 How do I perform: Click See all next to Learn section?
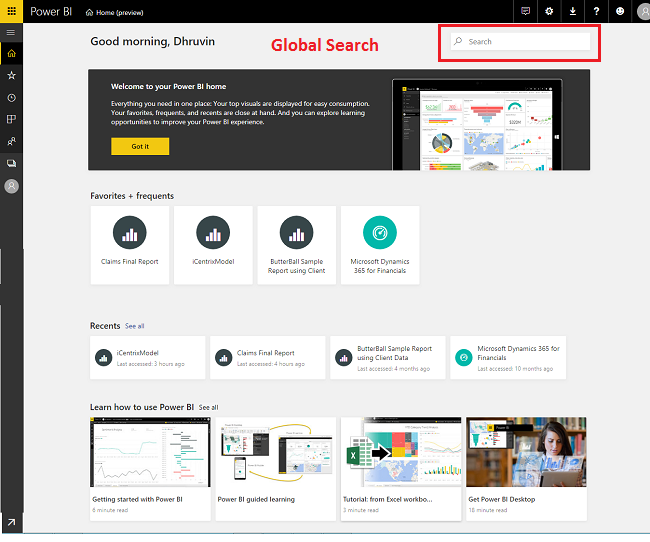pos(209,408)
